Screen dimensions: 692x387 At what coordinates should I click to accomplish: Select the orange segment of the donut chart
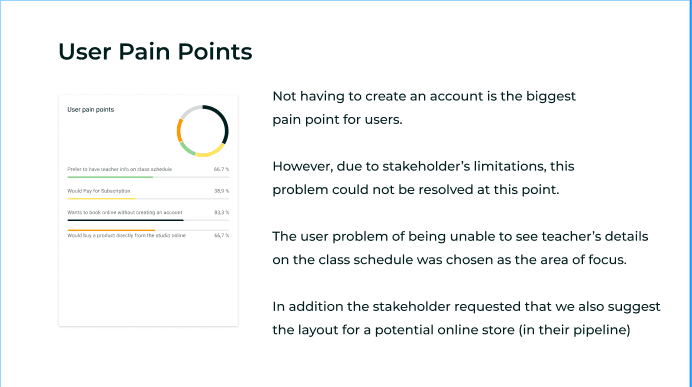click(179, 131)
